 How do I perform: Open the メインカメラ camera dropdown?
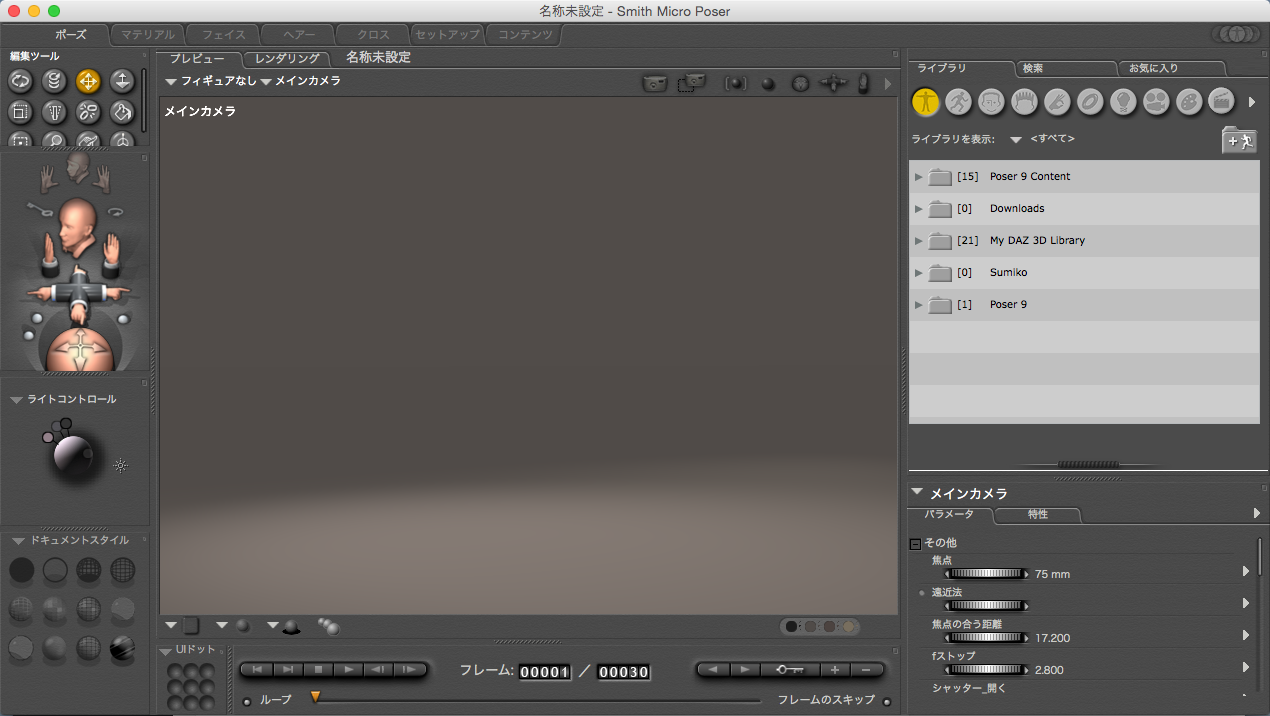[x=301, y=81]
